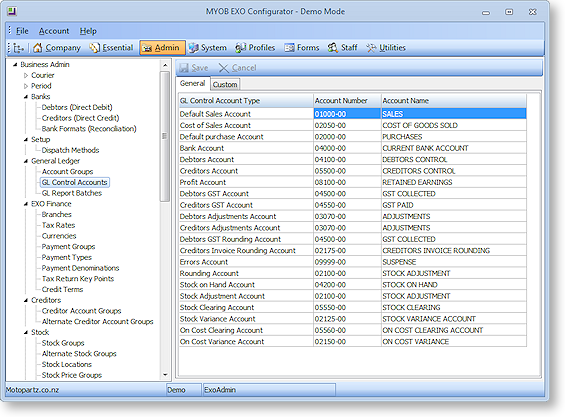Viewport: 565px width, 417px height.
Task: Select the System toolbar icon
Action: [193, 48]
